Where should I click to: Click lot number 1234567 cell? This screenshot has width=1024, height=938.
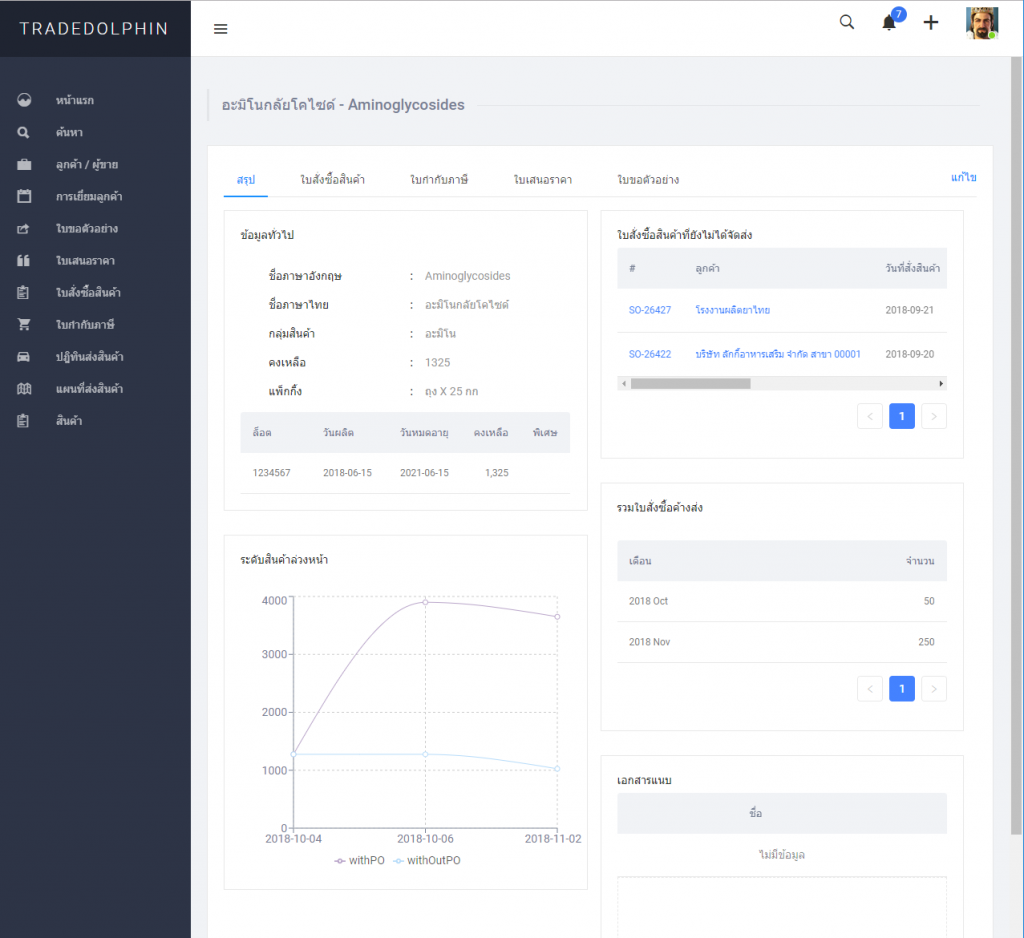pos(272,473)
